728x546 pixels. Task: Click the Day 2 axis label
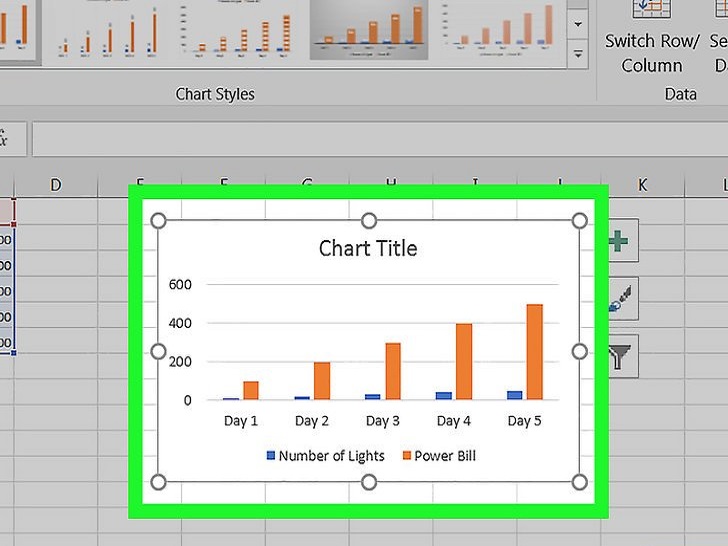[312, 421]
